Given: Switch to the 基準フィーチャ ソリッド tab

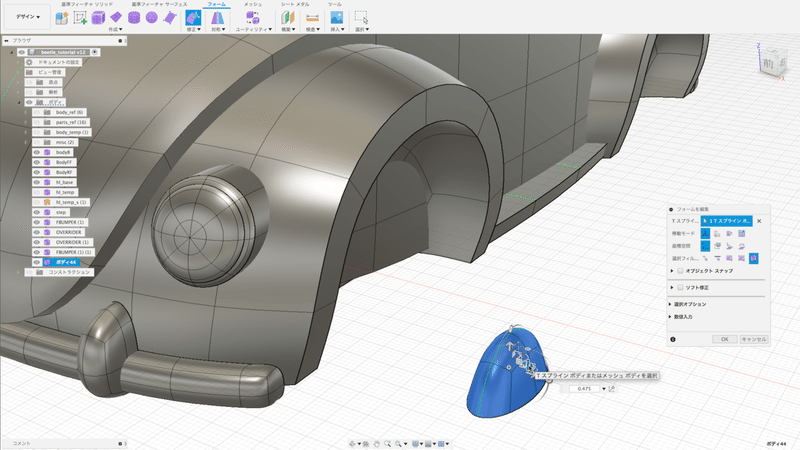Looking at the screenshot, I should [87, 4].
